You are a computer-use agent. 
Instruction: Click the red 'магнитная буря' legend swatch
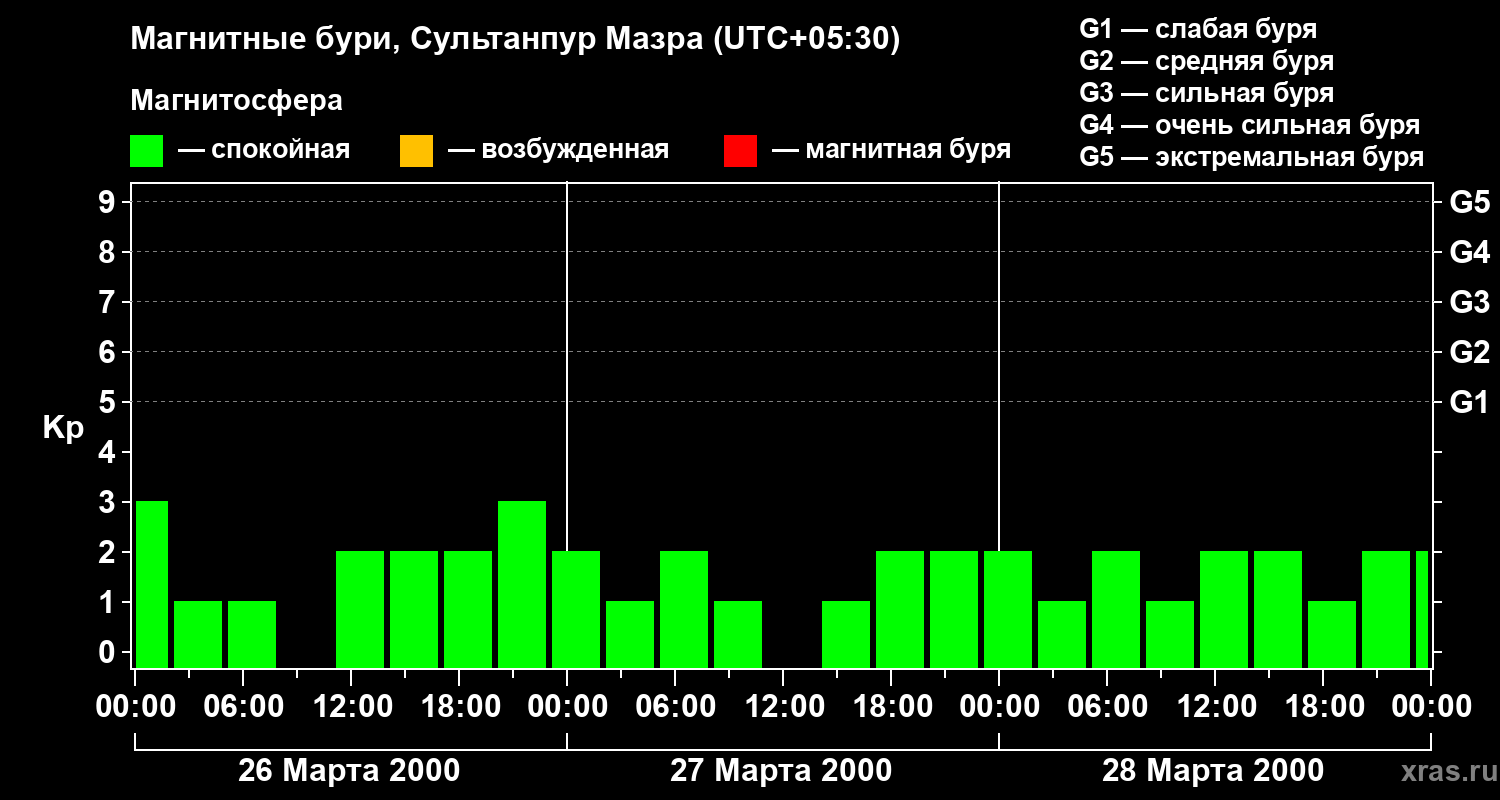click(740, 151)
